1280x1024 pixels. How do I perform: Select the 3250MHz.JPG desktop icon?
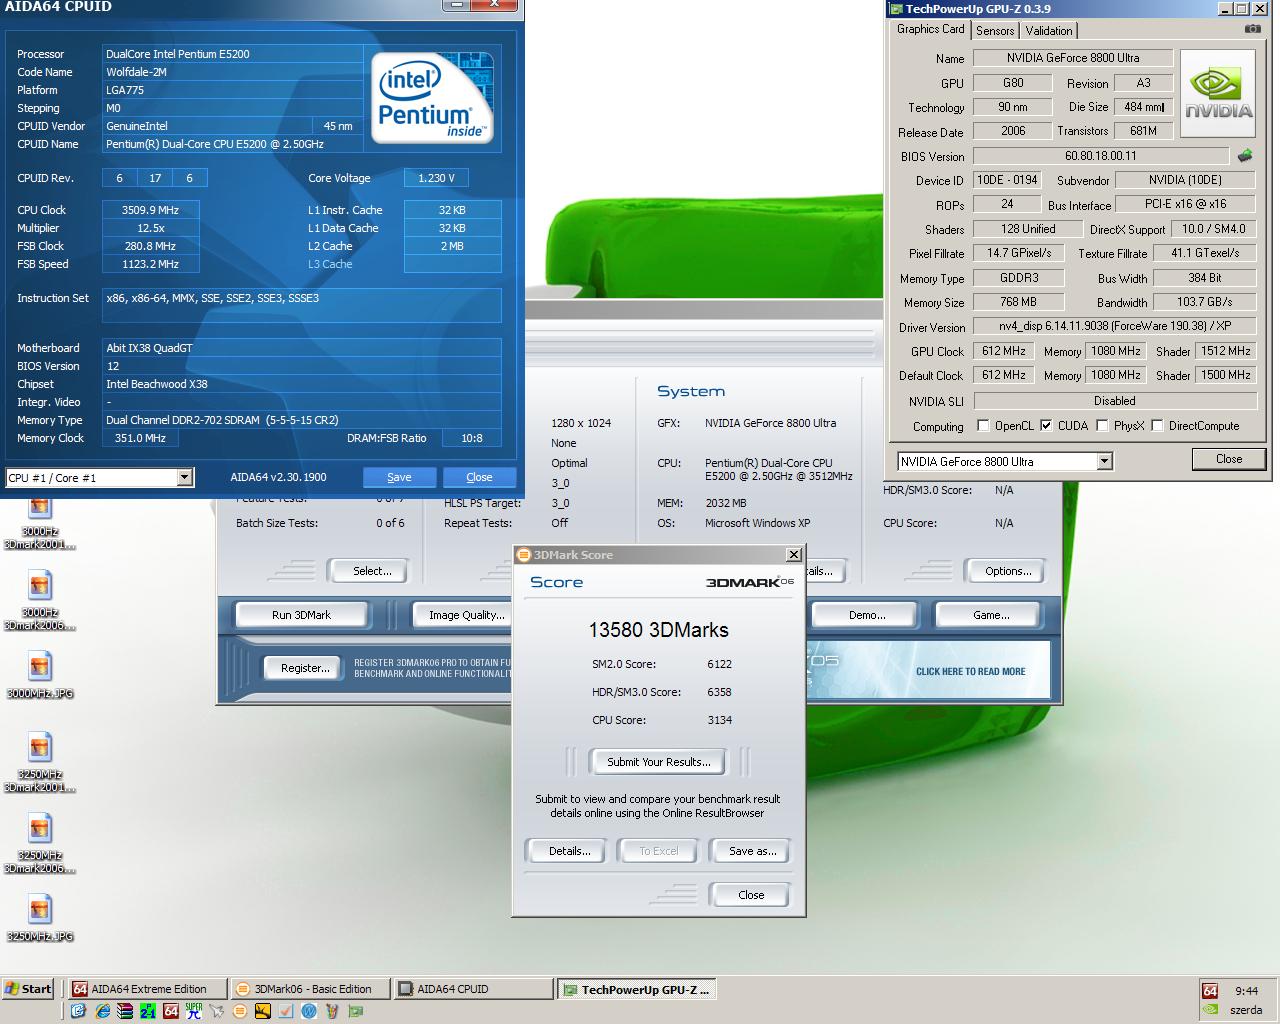40,920
